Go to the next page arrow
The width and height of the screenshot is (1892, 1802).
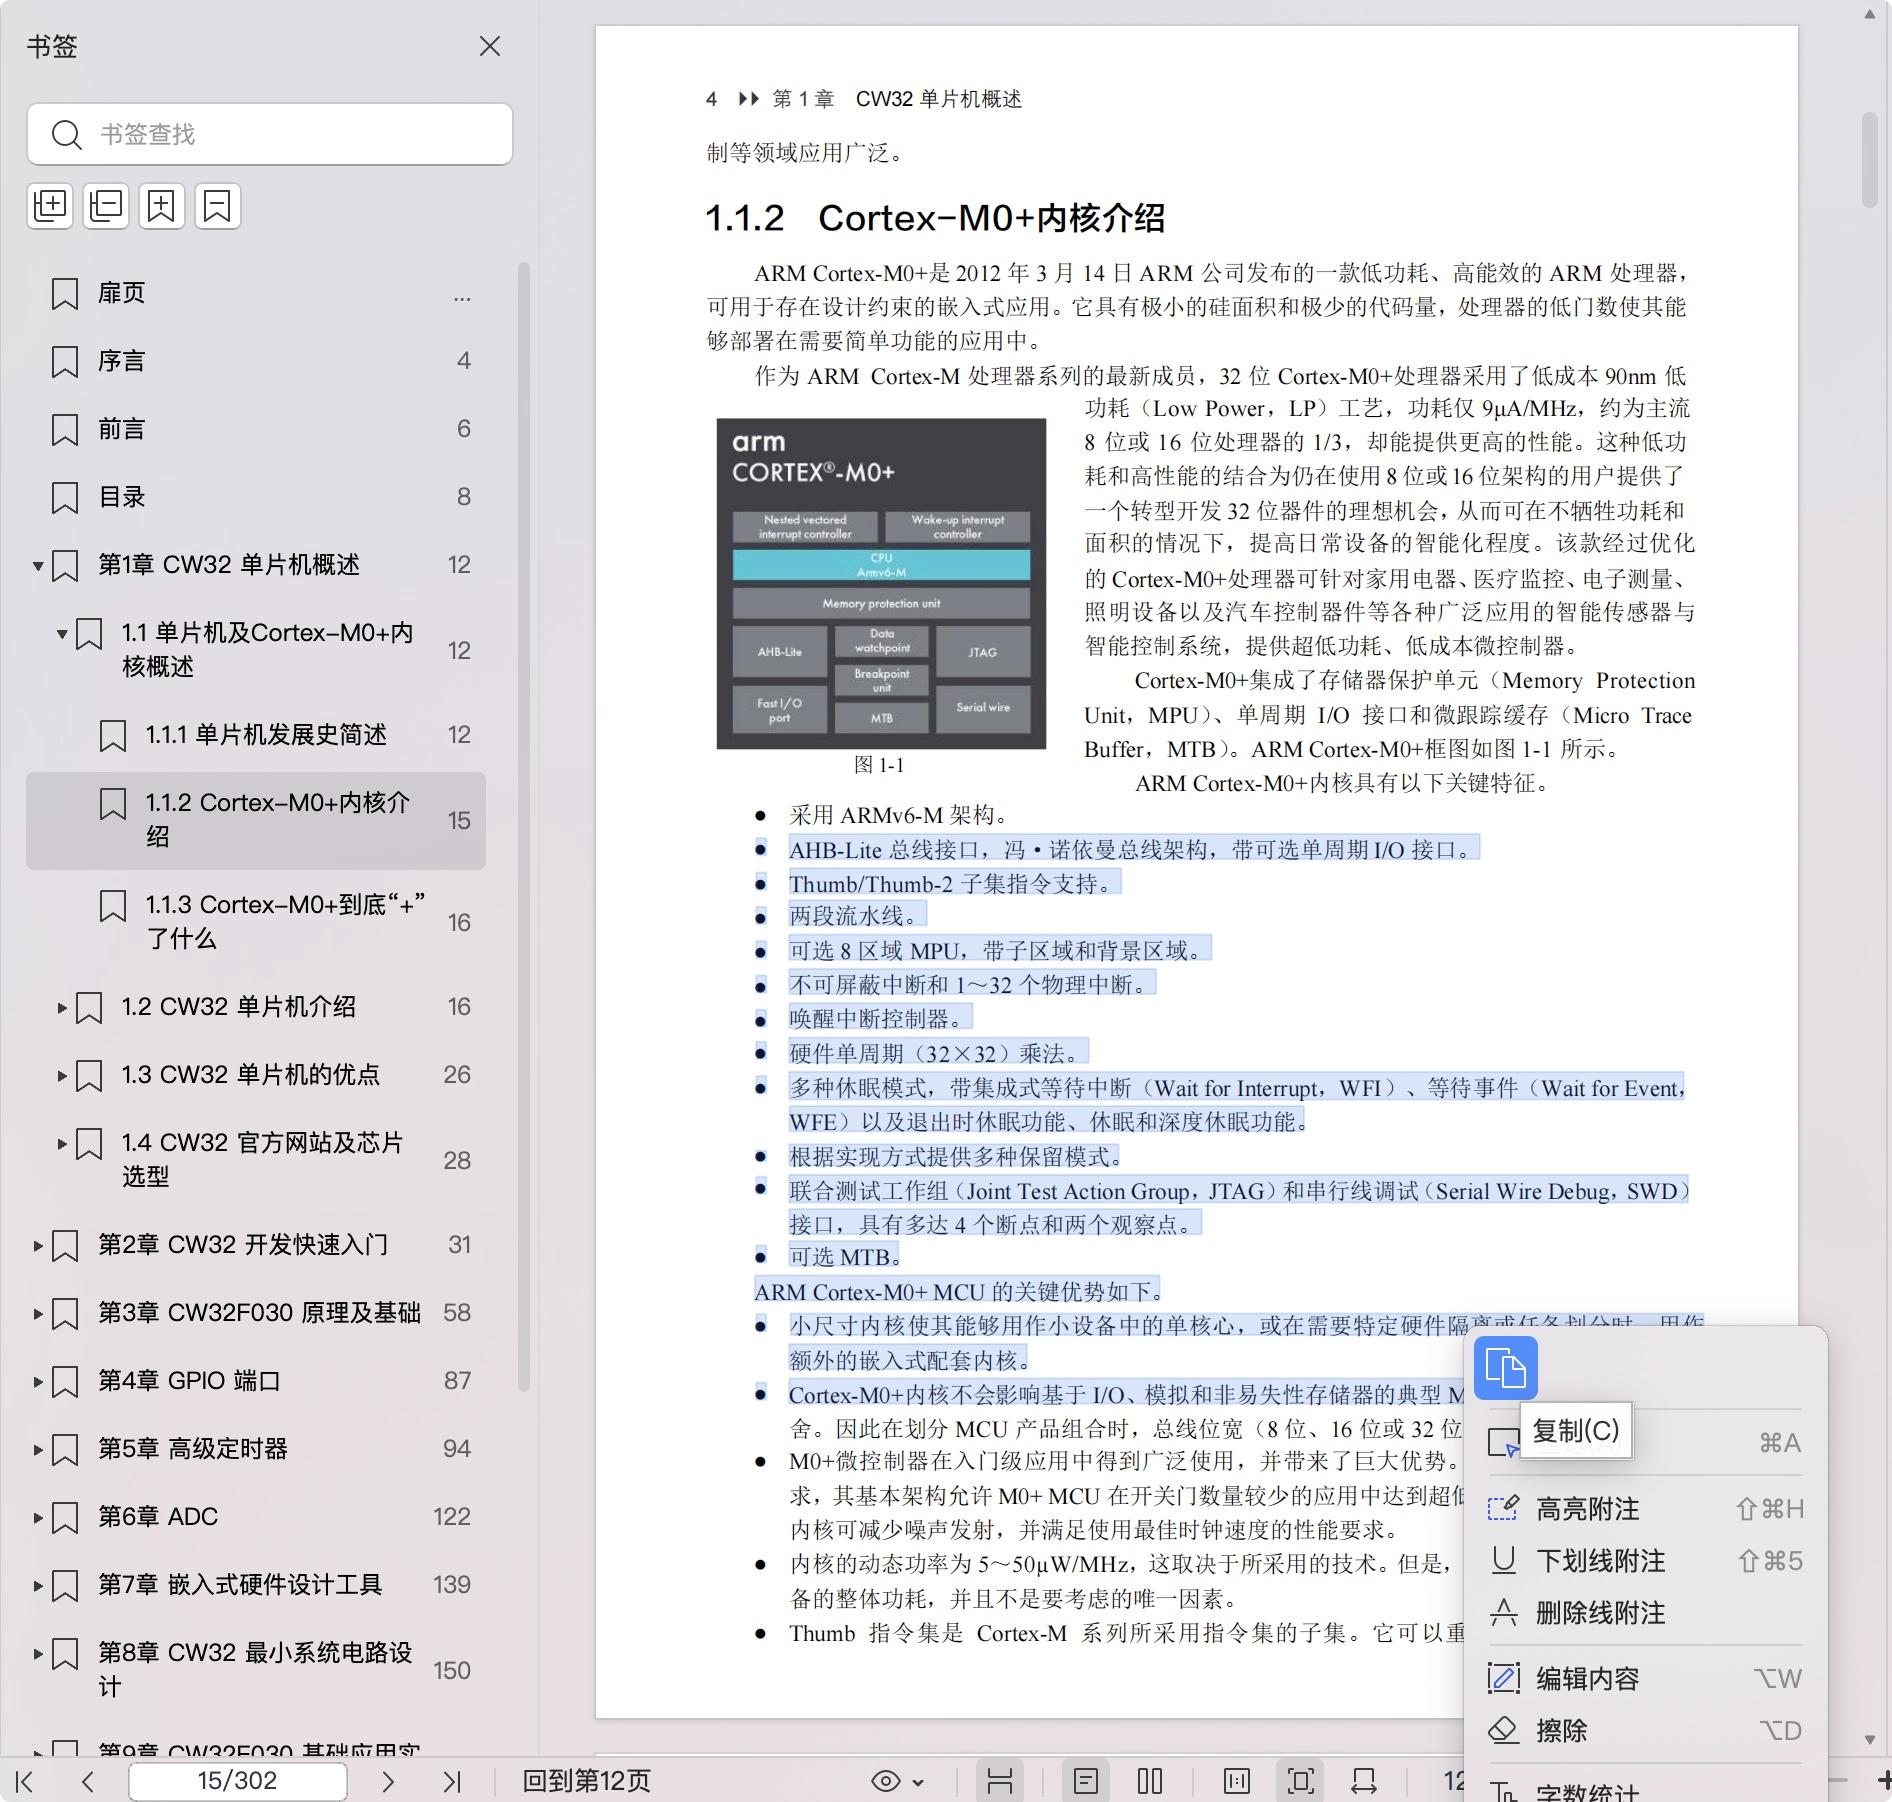pyautogui.click(x=388, y=1781)
